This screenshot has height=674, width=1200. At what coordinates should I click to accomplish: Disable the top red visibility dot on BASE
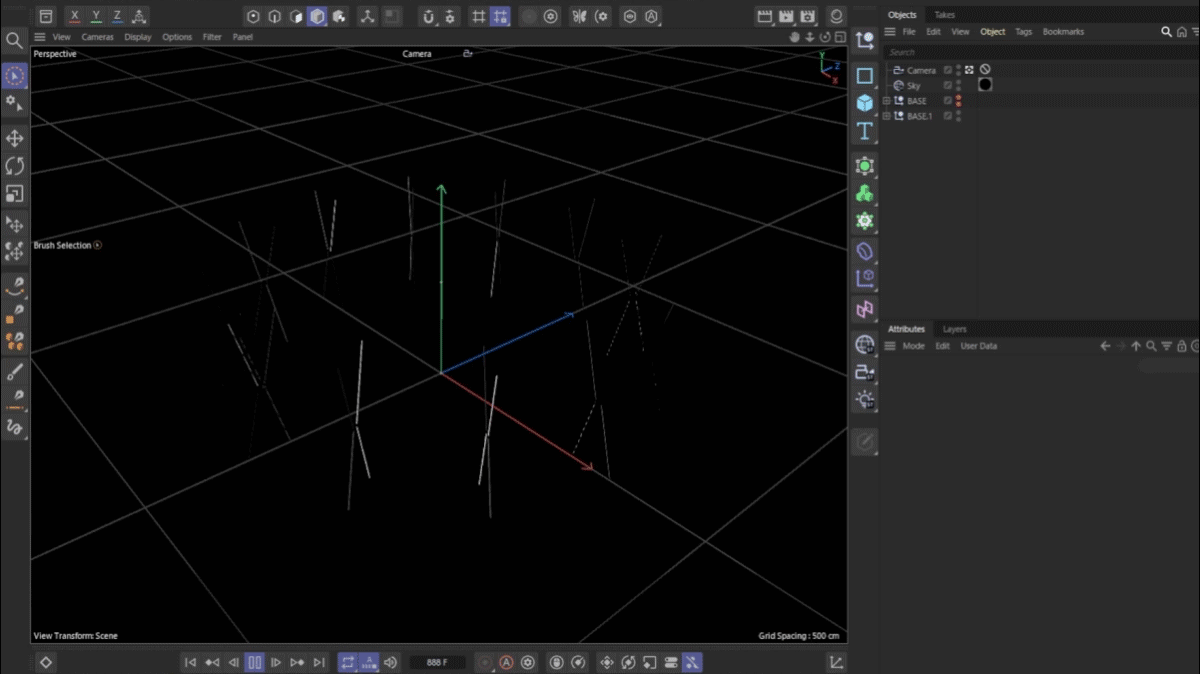tap(959, 98)
